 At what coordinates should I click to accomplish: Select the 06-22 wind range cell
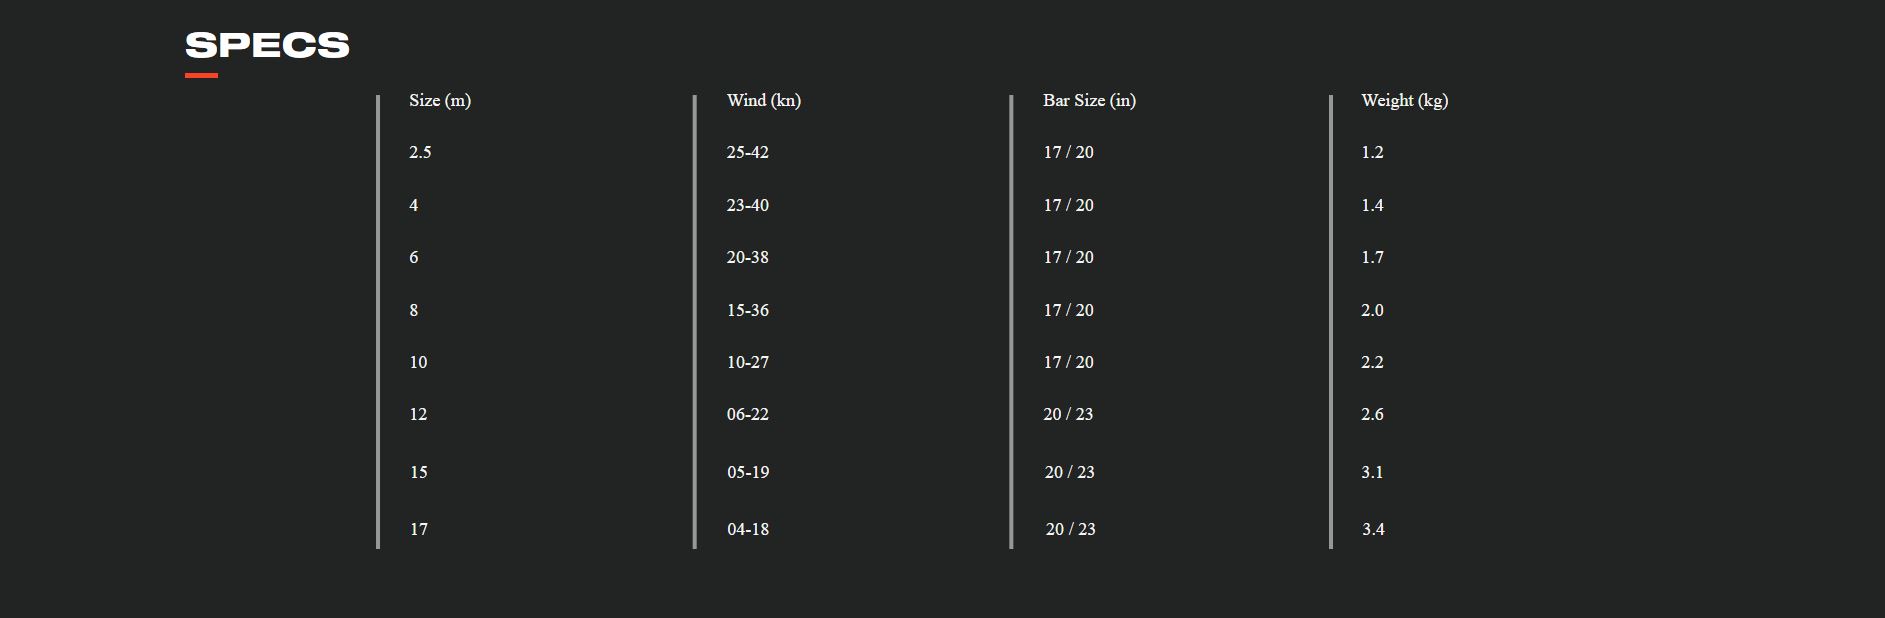748,414
